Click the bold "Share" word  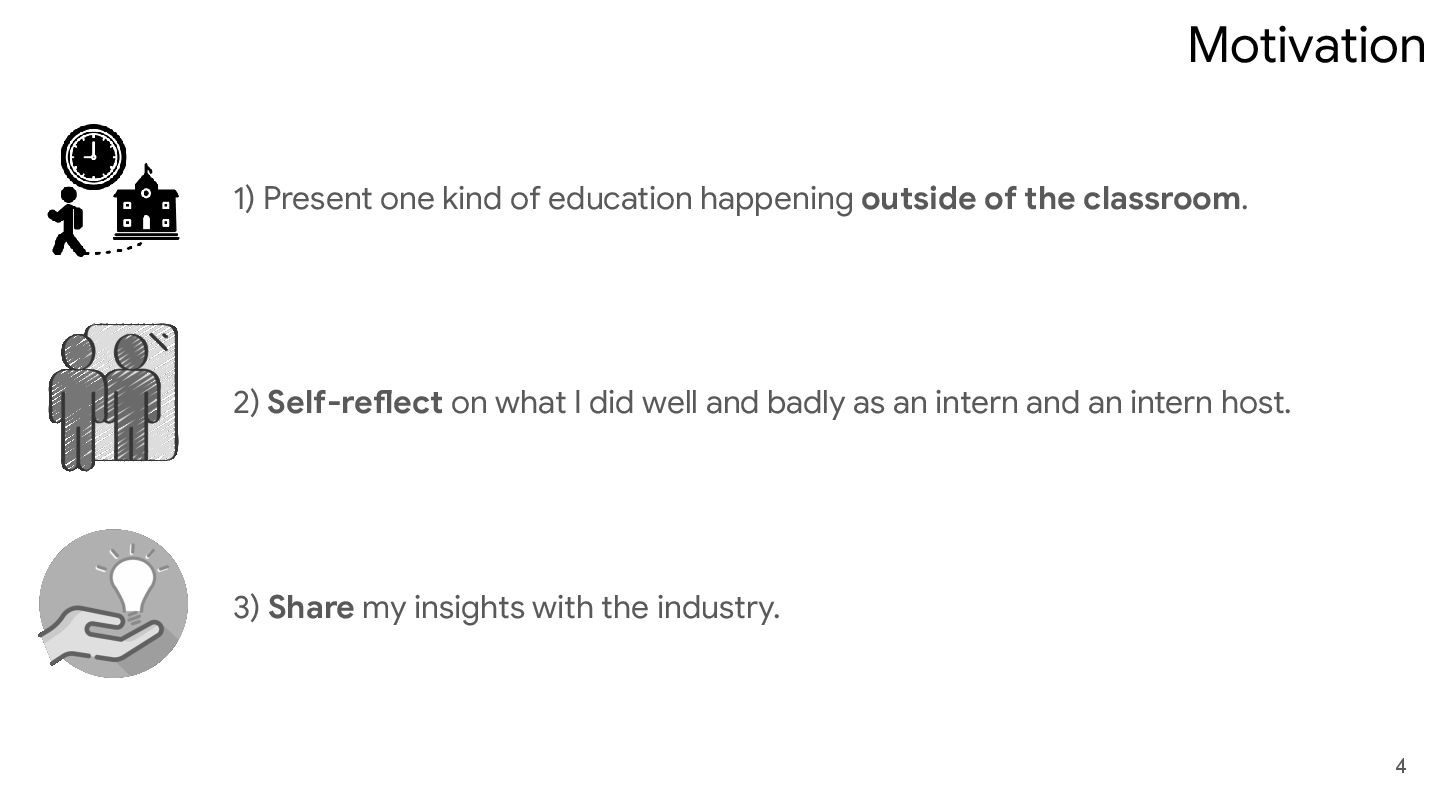pos(311,607)
